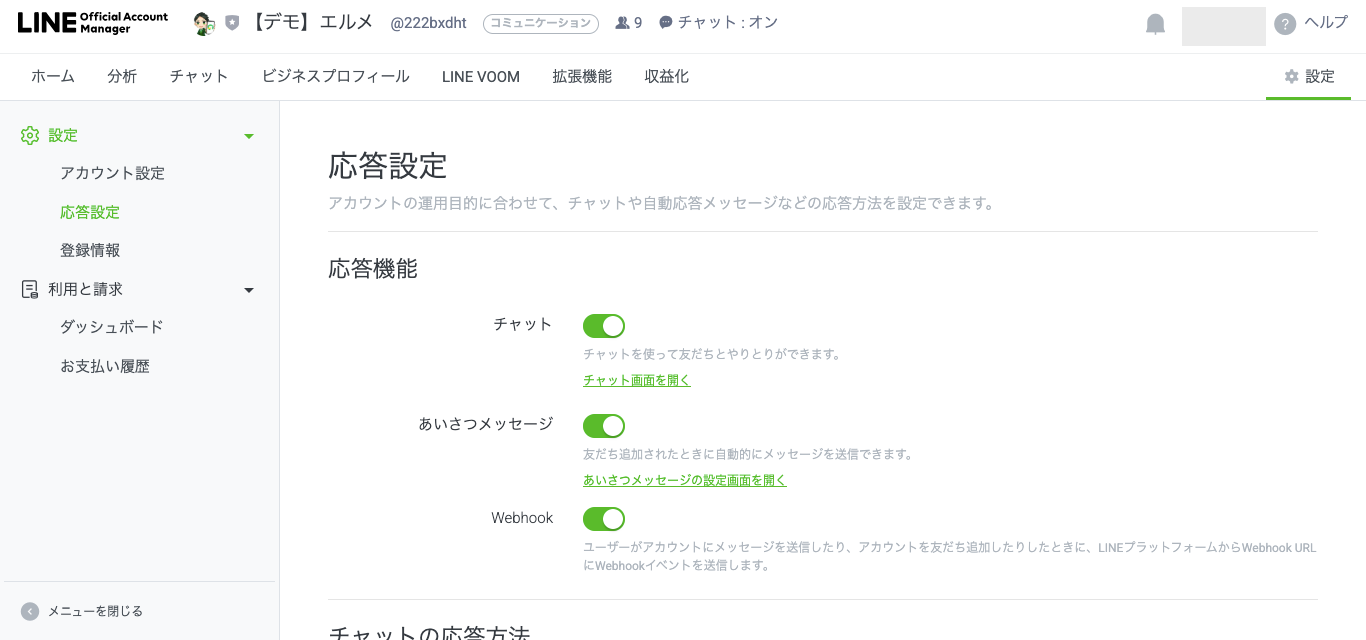Switch off the Webhook toggle

point(604,519)
